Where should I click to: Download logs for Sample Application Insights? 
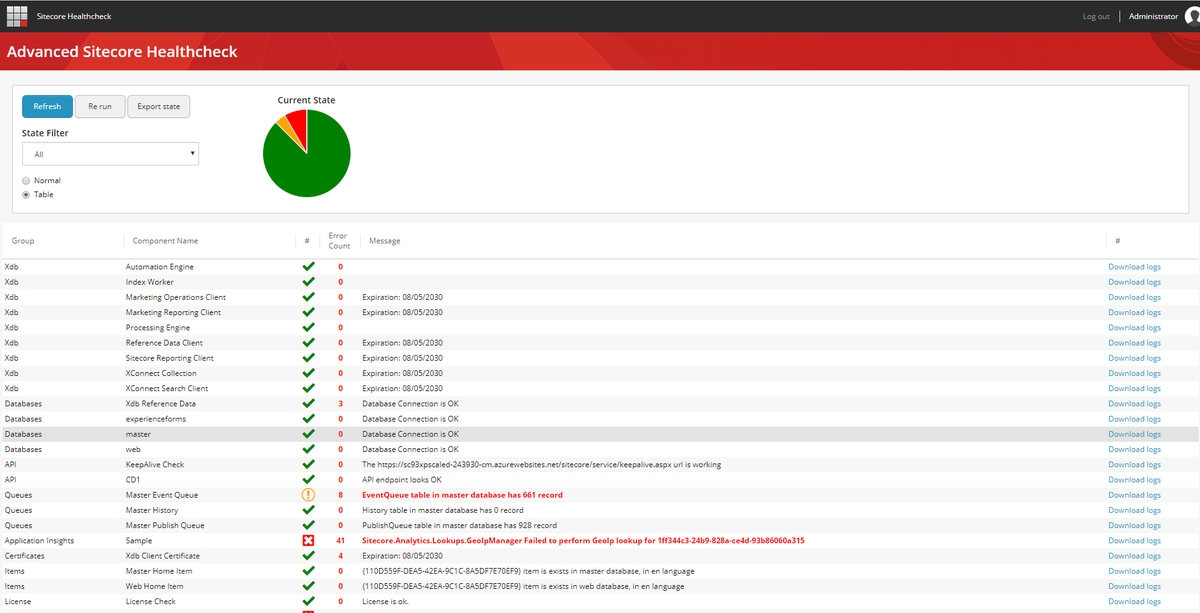click(1134, 541)
